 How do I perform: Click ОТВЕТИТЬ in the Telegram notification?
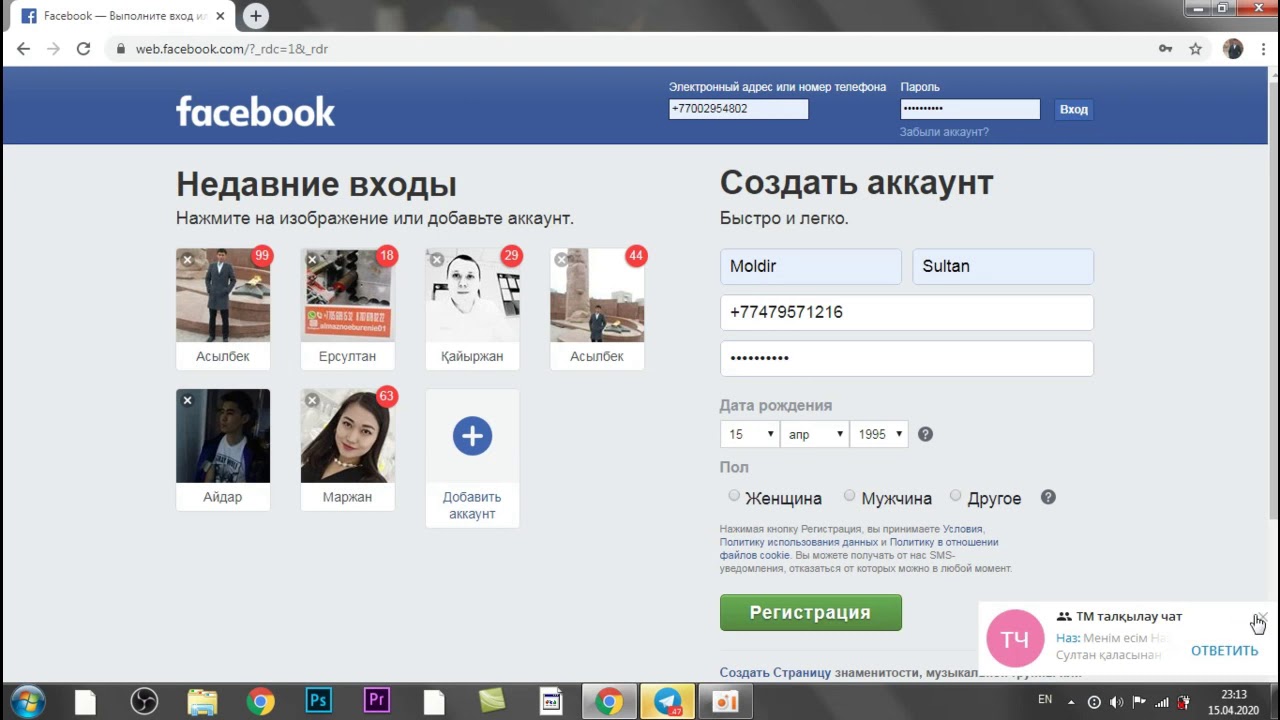tap(1224, 650)
